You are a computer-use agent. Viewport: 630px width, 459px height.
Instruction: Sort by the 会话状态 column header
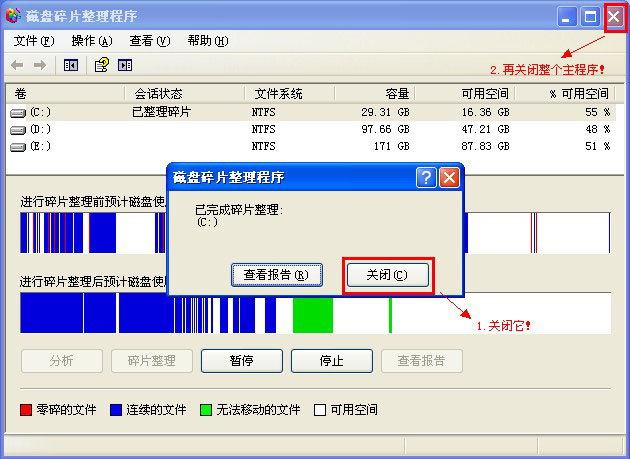(184, 94)
